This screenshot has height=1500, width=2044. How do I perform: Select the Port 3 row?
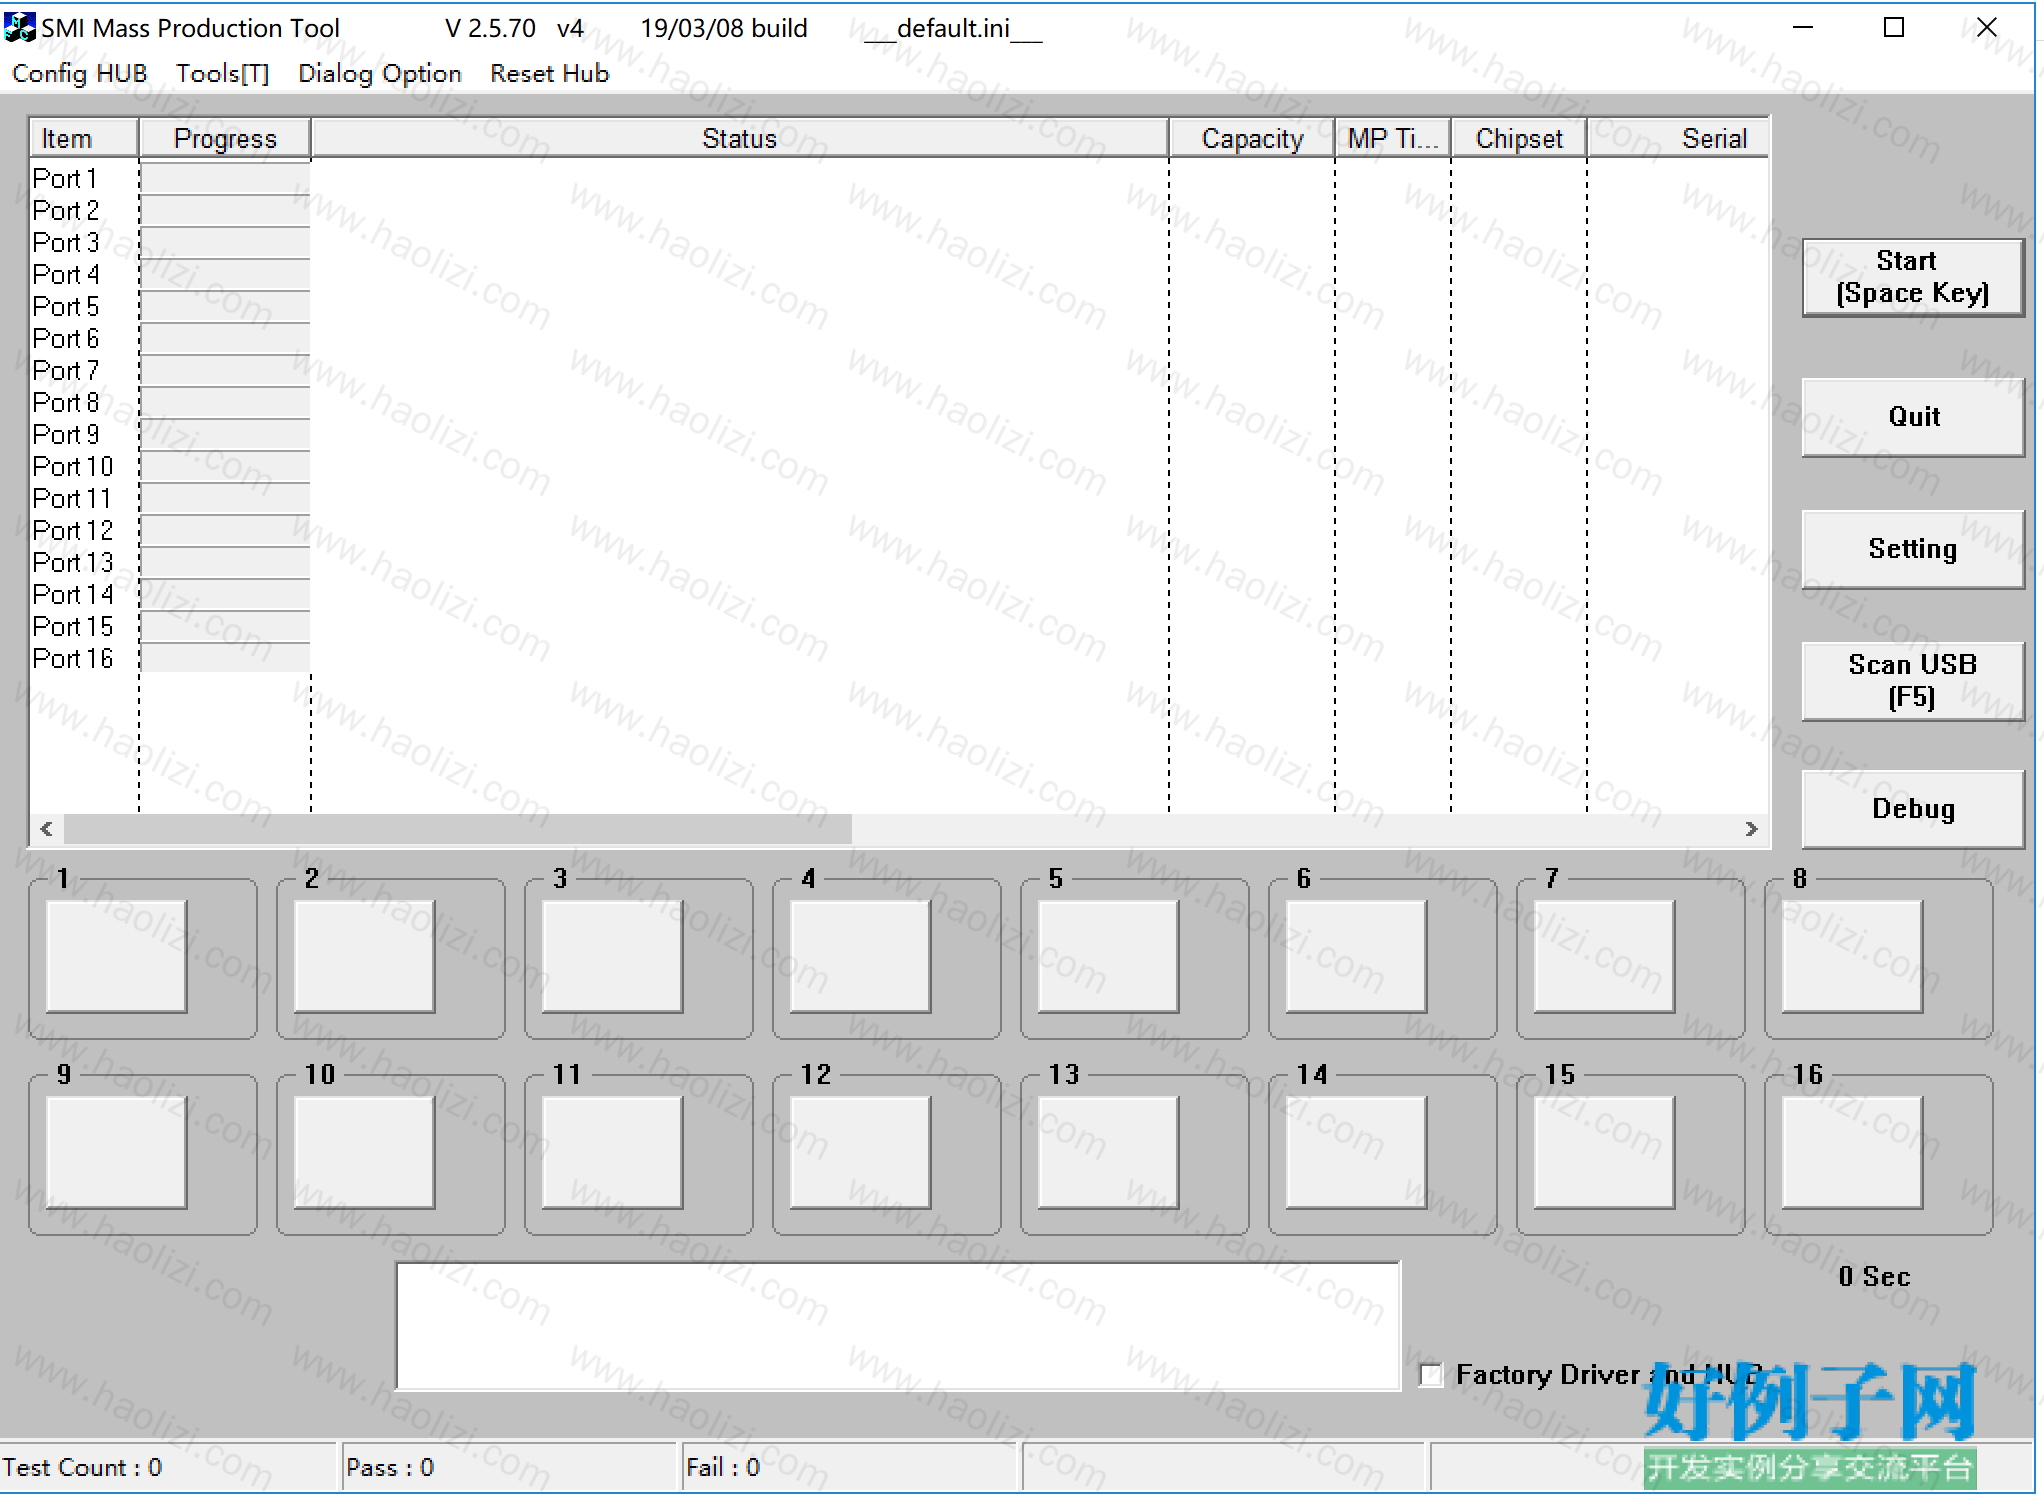coord(900,242)
